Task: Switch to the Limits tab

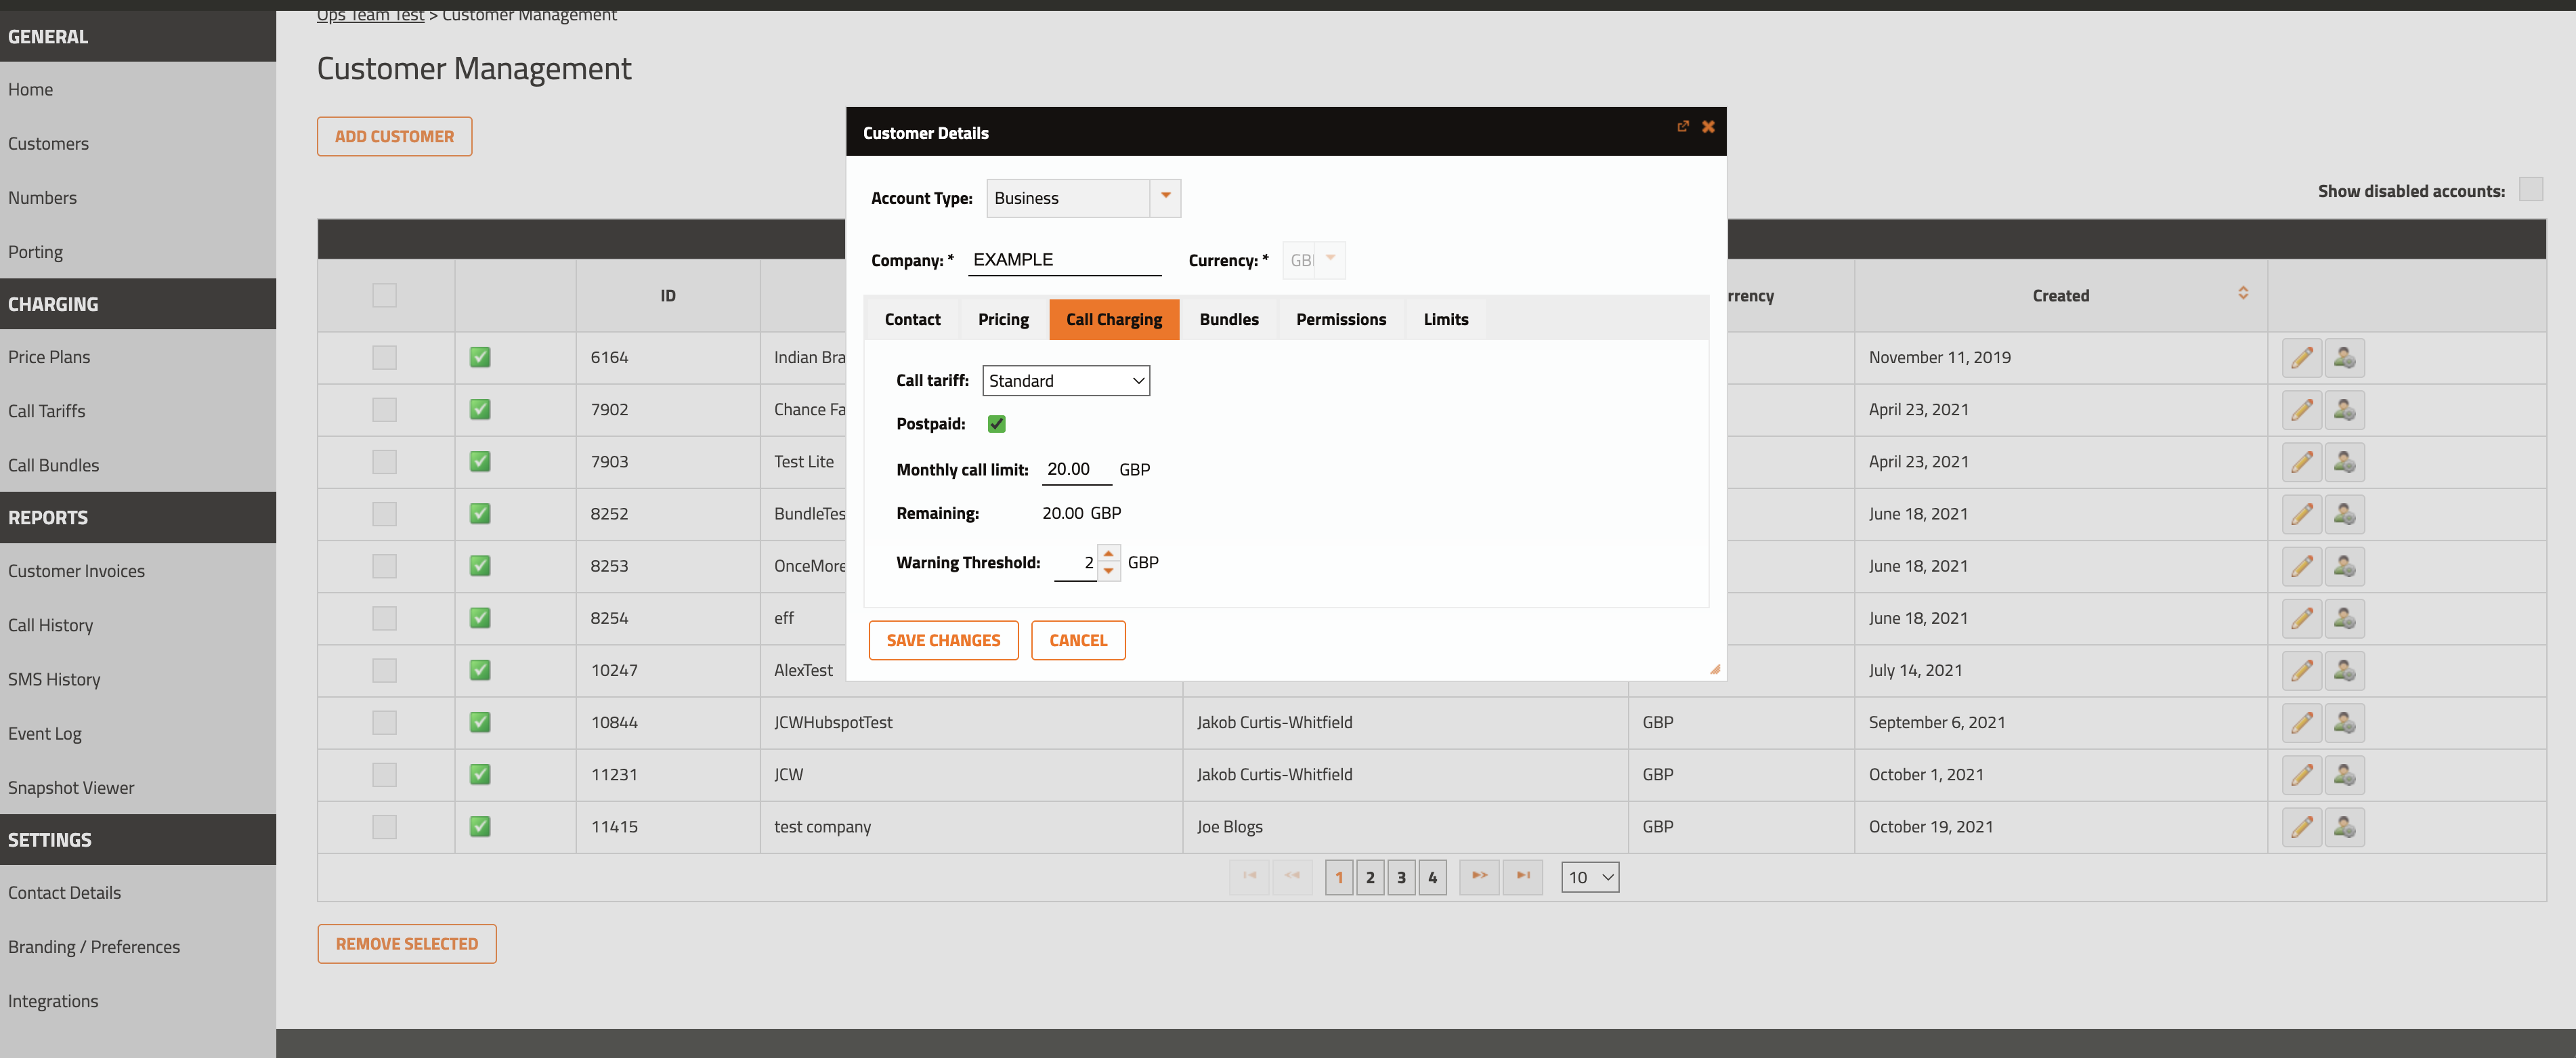Action: [1446, 320]
